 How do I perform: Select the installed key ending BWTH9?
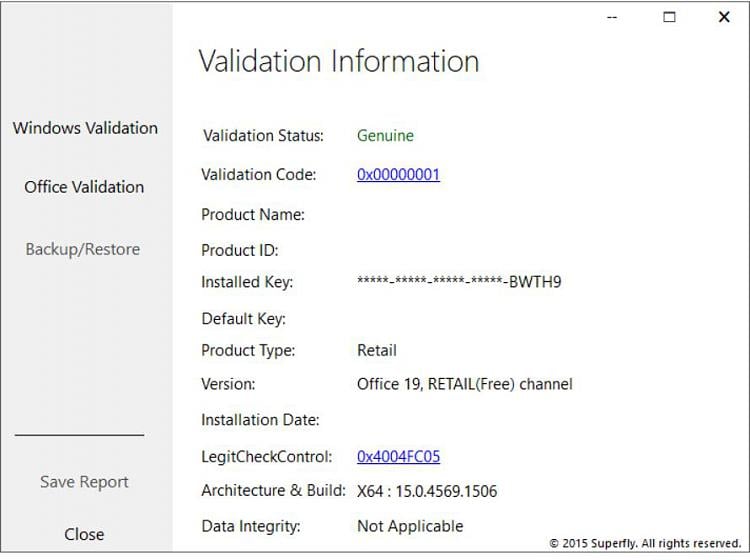point(459,282)
